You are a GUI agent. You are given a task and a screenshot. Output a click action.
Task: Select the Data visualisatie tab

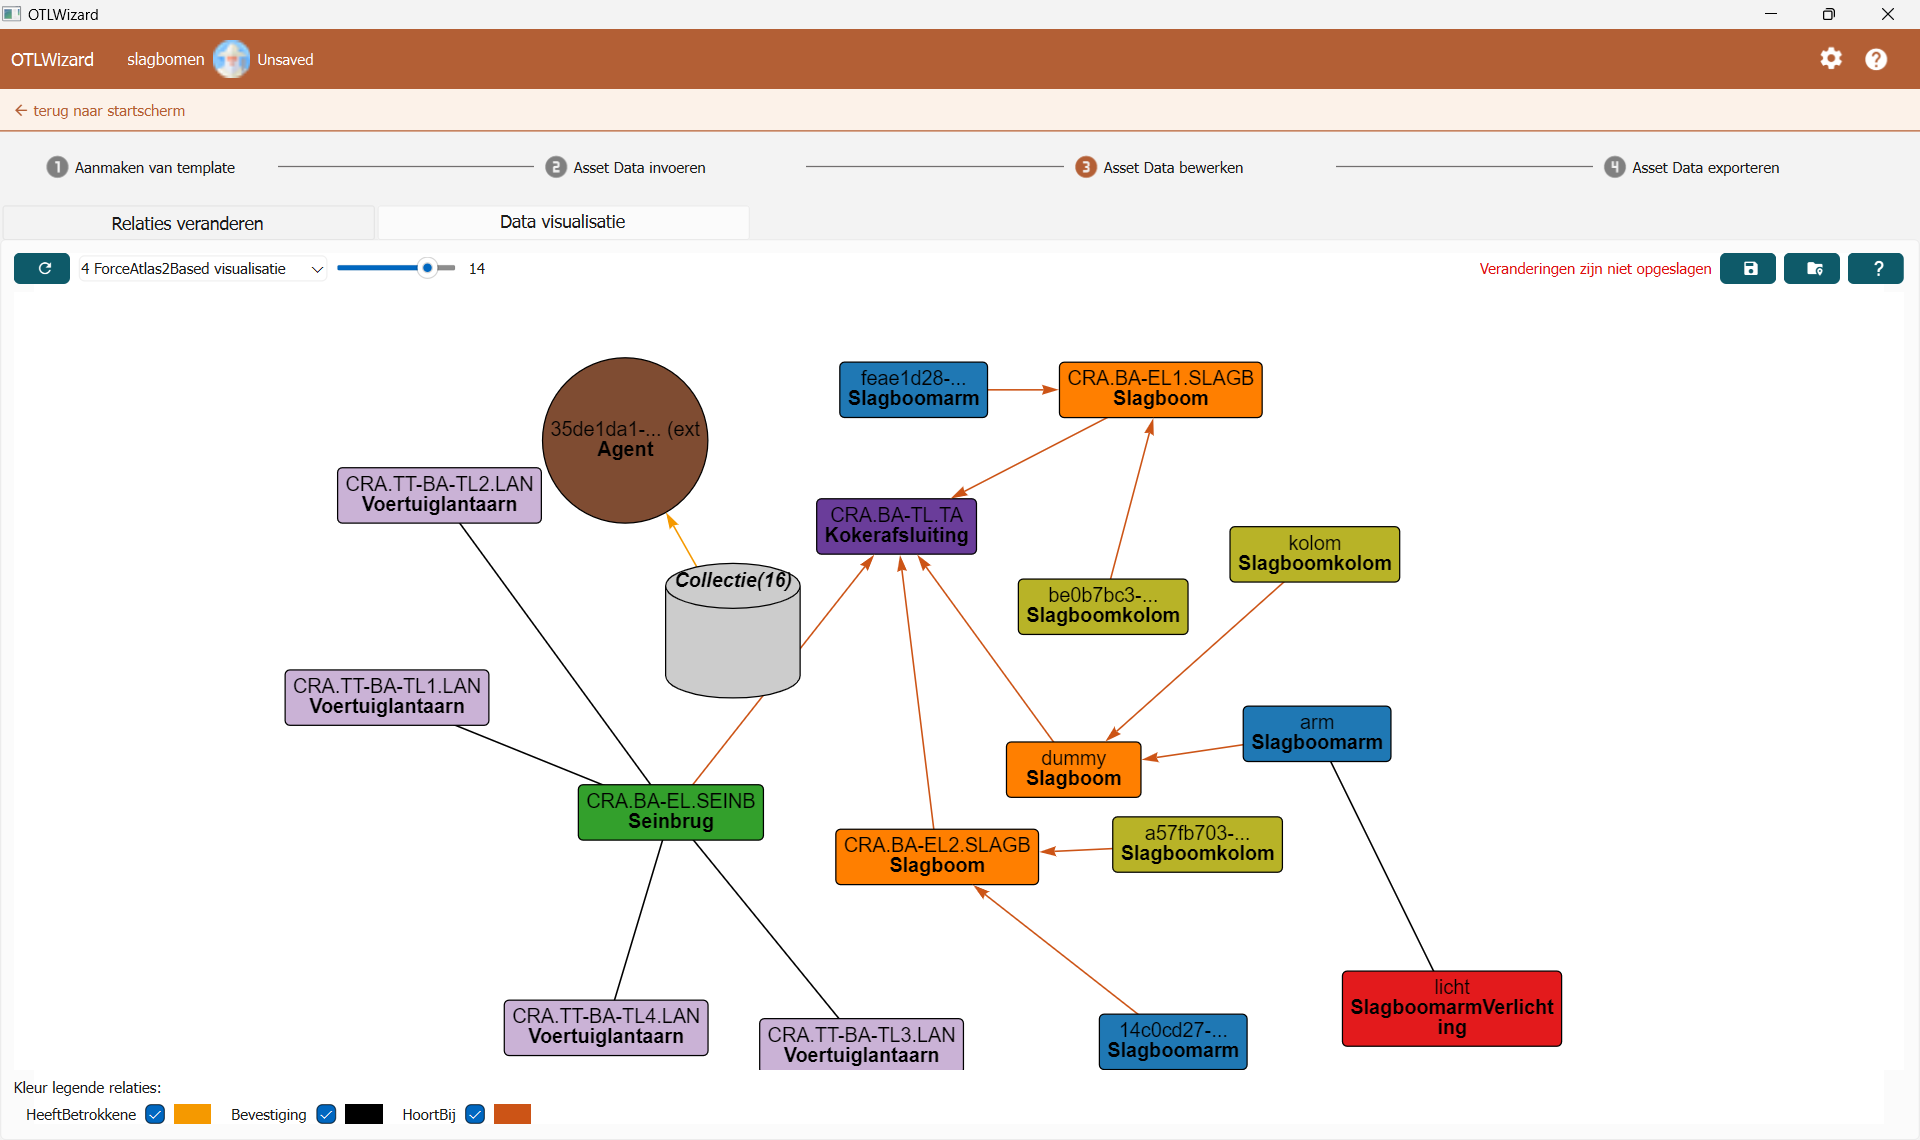(x=562, y=222)
